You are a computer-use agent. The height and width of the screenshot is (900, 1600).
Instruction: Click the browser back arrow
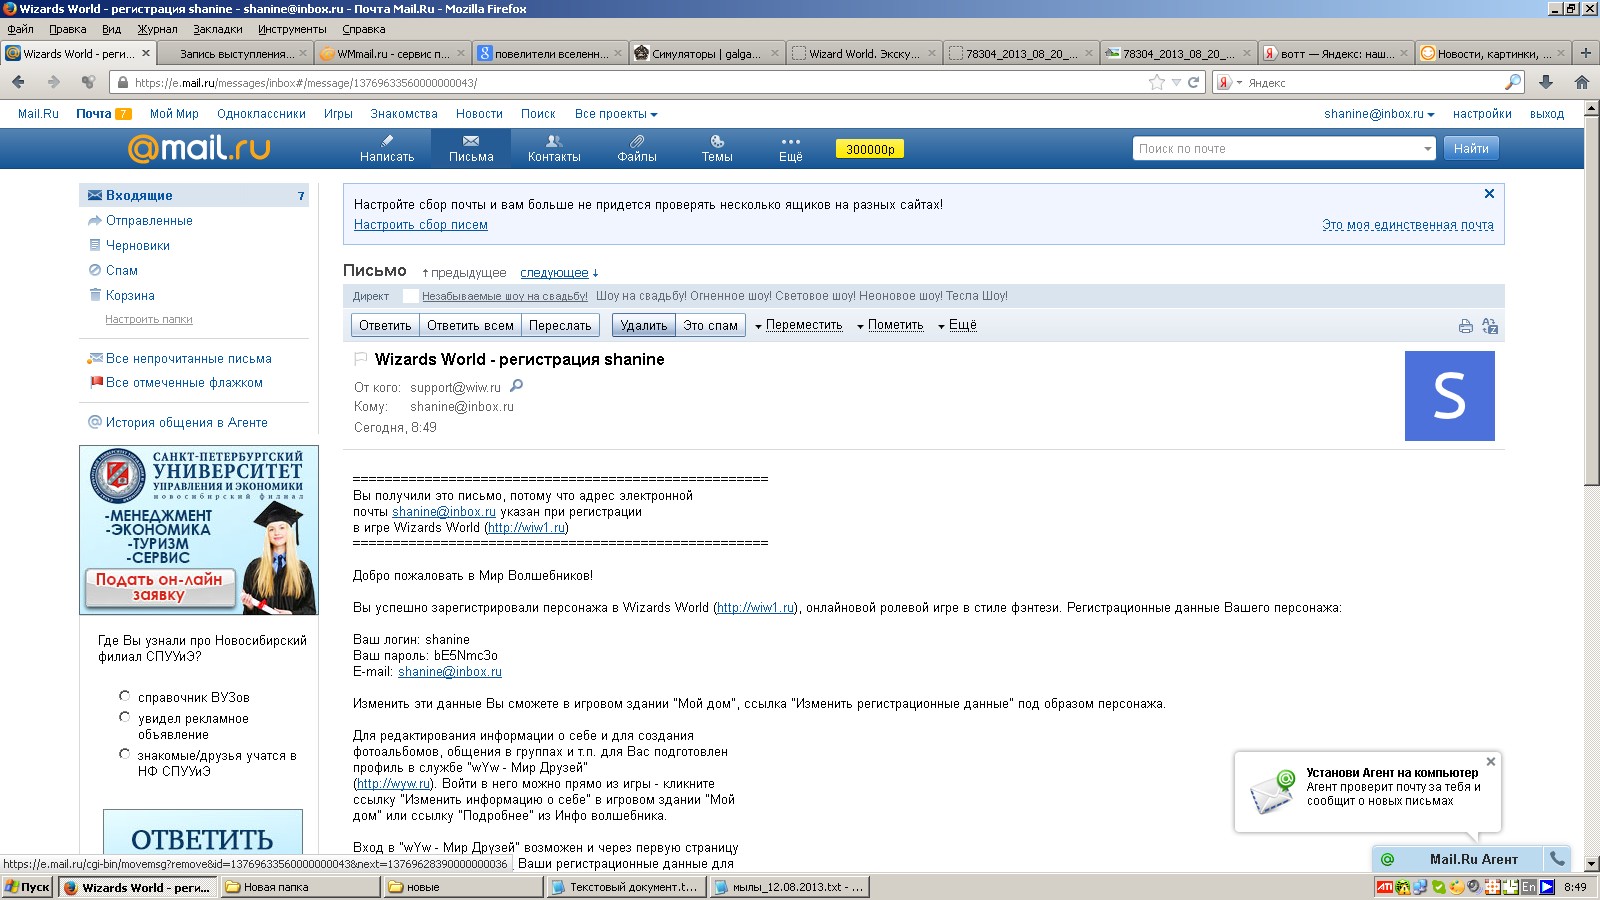[x=18, y=82]
